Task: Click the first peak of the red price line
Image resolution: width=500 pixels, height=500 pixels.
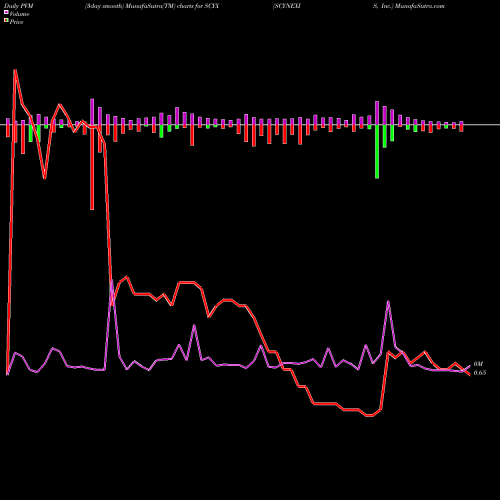Action: click(15, 70)
